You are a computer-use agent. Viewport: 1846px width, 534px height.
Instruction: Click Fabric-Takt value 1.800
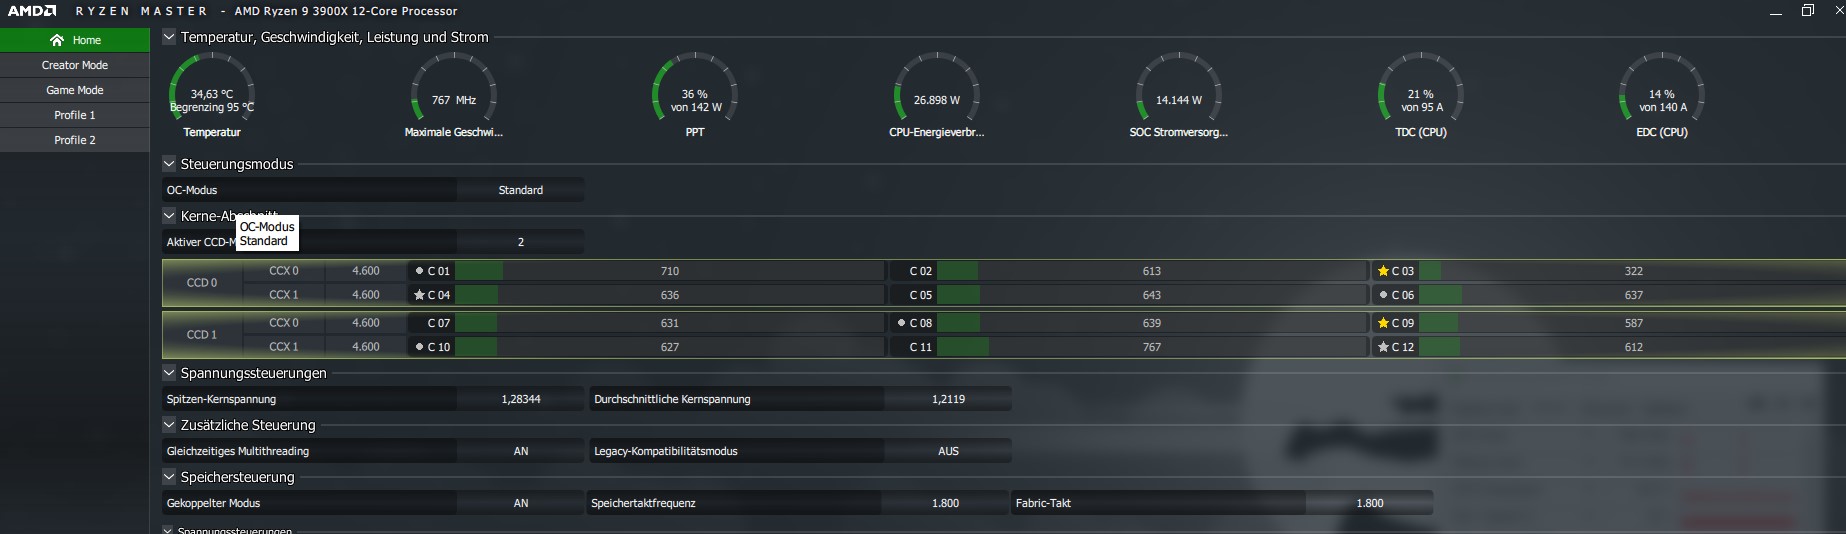point(1370,503)
